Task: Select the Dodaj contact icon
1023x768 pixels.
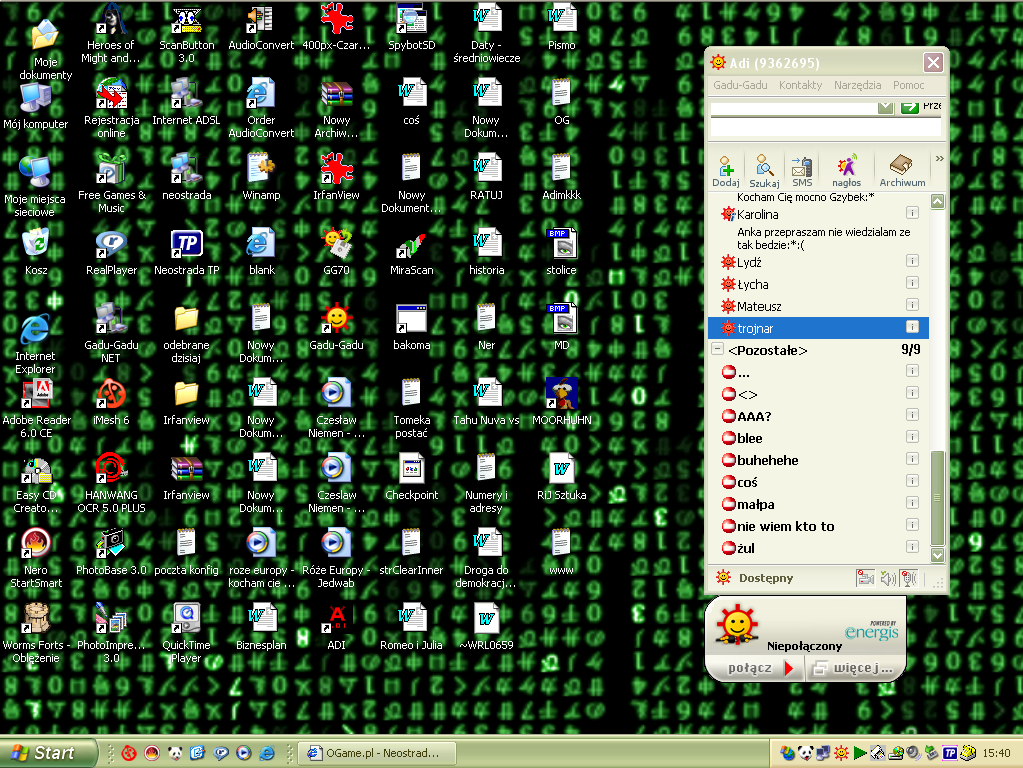Action: [x=726, y=168]
